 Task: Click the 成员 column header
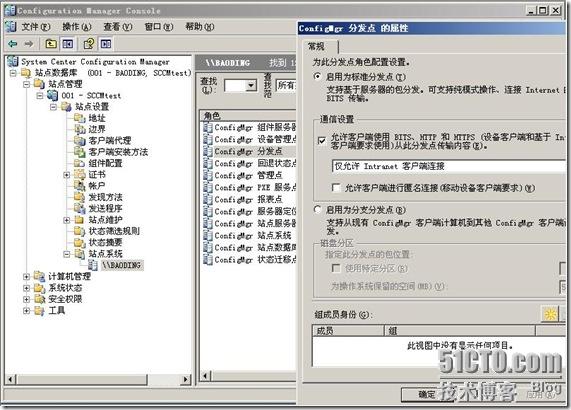tap(348, 330)
